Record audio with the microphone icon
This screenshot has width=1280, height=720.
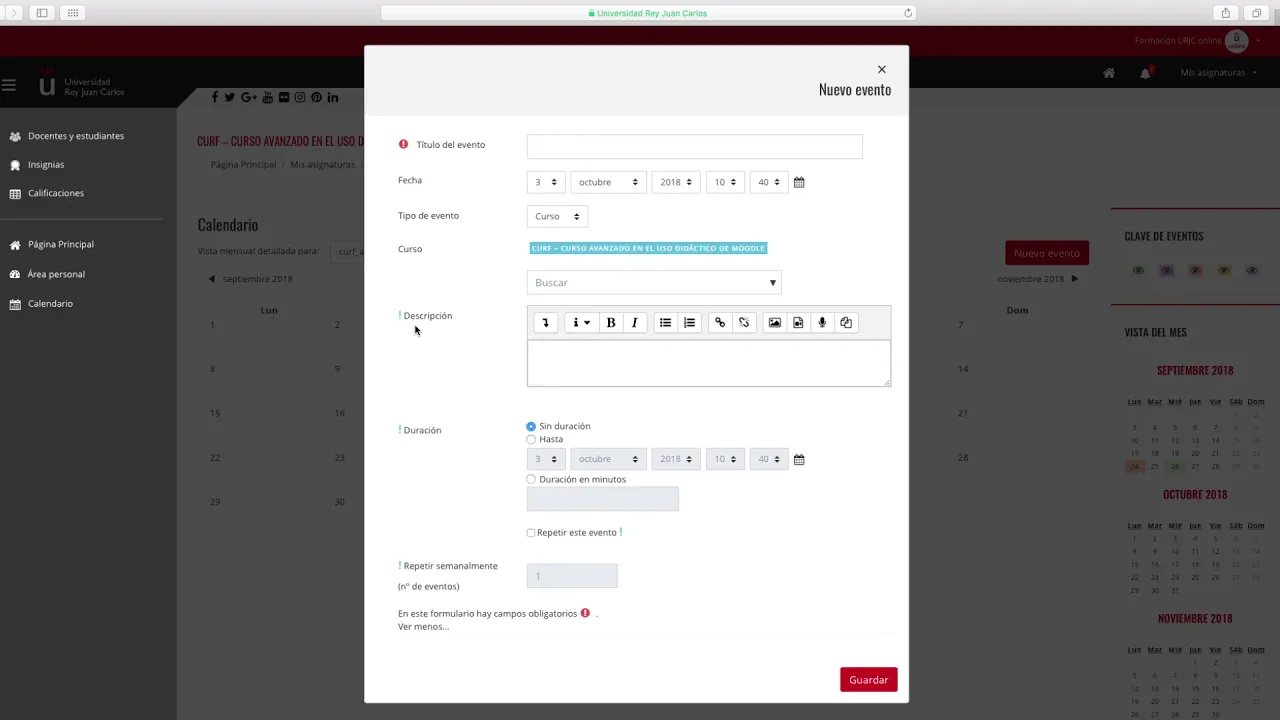(822, 323)
